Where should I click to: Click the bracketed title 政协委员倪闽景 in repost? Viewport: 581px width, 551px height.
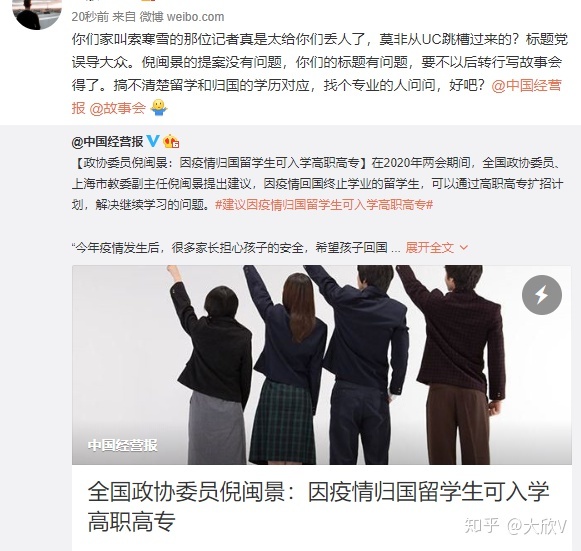(x=220, y=163)
